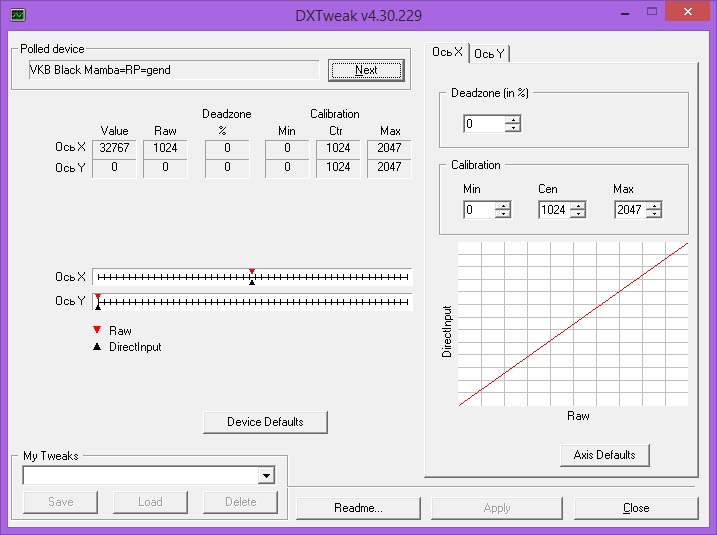Image resolution: width=717 pixels, height=535 pixels.
Task: Click Ось Y Value cell
Action: 114,167
